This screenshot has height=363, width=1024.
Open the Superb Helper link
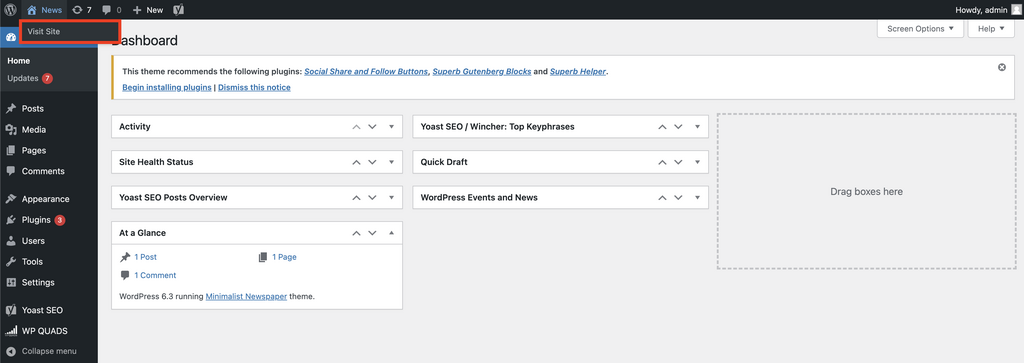[x=579, y=72]
